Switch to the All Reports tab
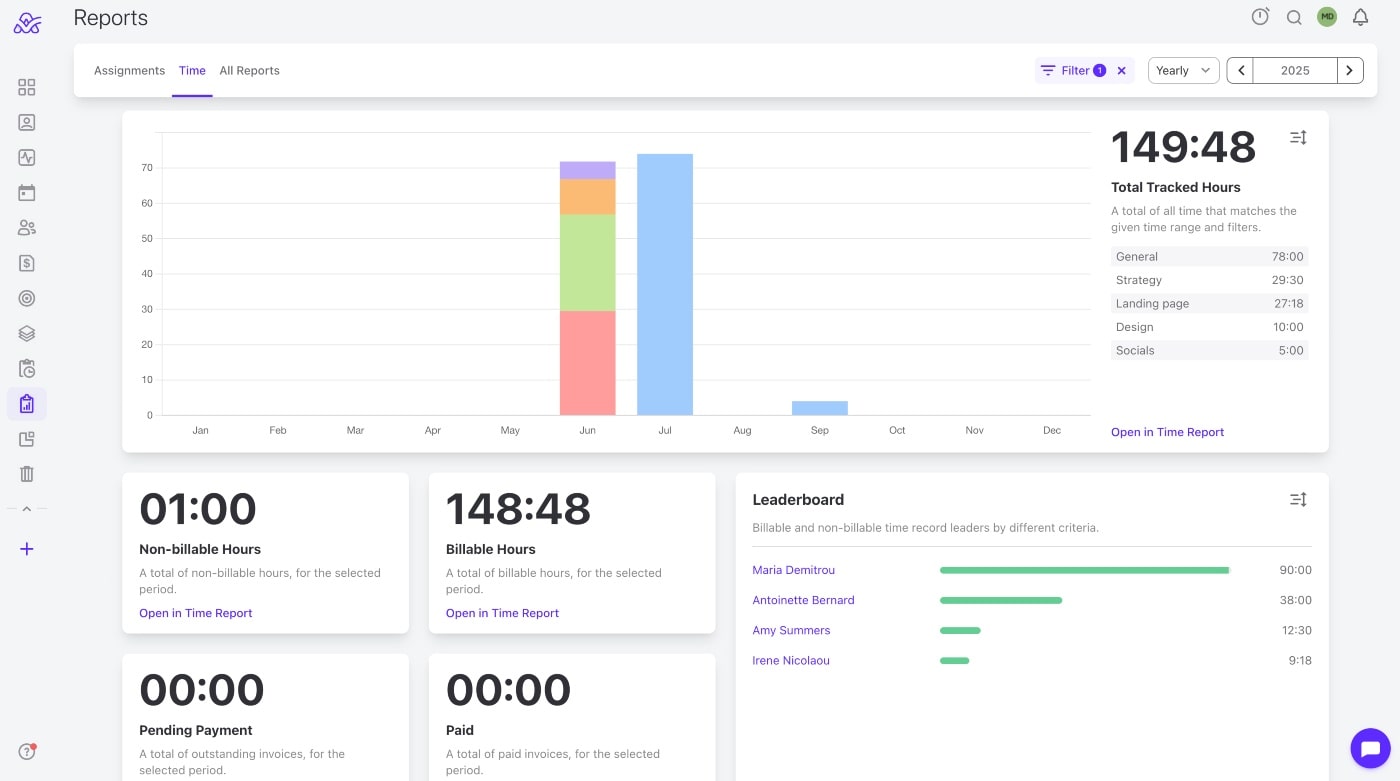This screenshot has height=781, width=1400. [249, 71]
